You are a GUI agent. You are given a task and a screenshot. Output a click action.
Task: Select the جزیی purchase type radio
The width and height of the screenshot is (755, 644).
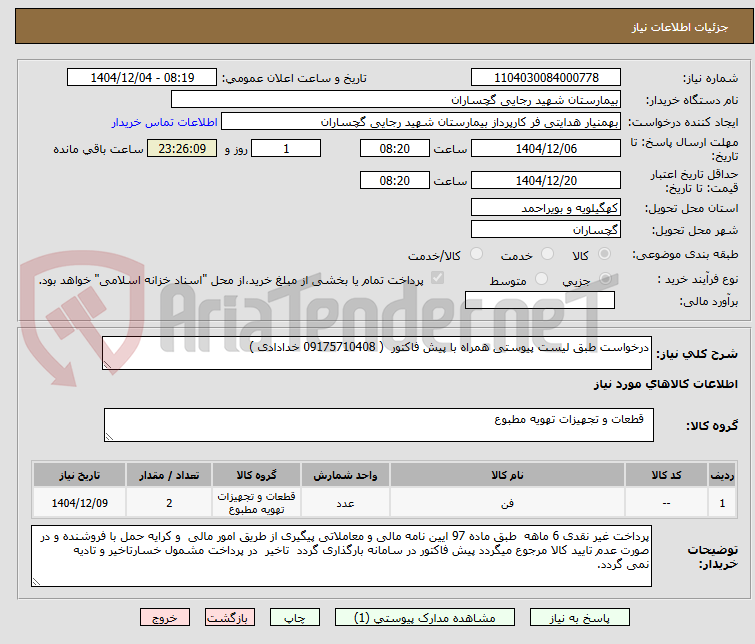pos(605,278)
